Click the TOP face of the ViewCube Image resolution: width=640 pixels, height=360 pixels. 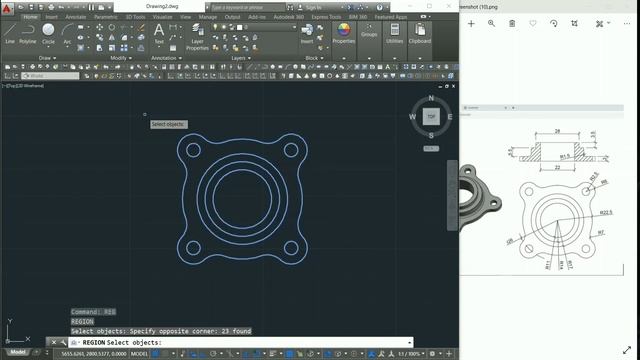tap(431, 116)
